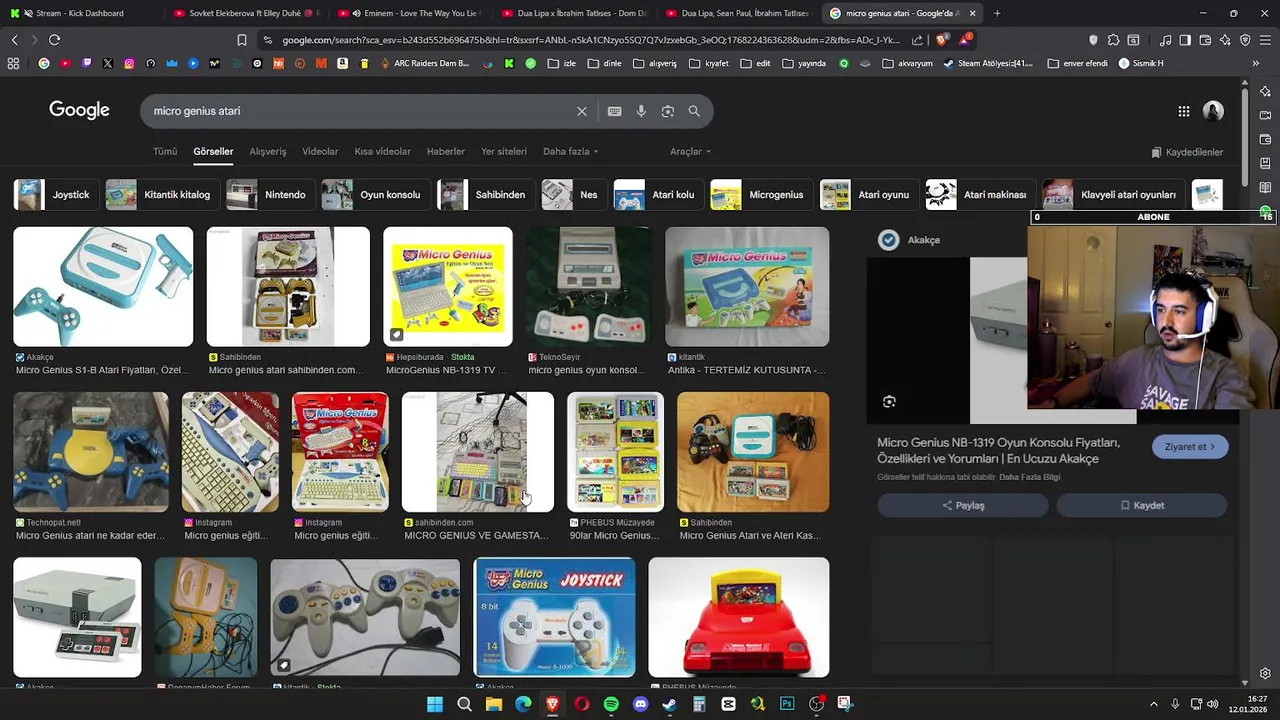Click the Paylaş share button
This screenshot has width=1280, height=720.
(964, 506)
